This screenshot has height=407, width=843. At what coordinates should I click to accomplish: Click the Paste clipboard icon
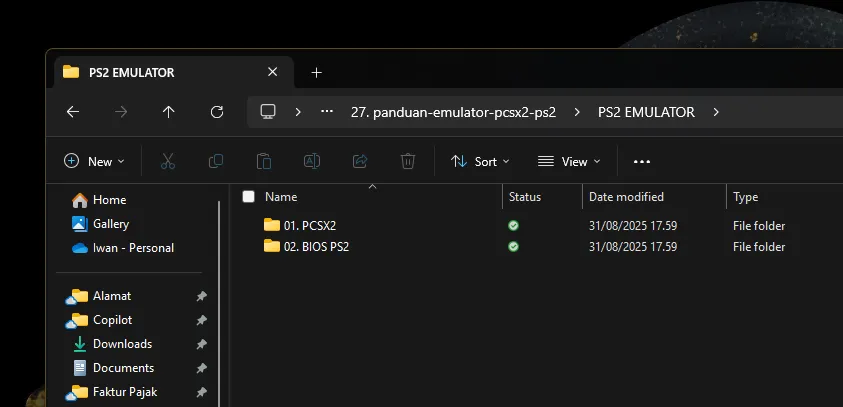pyautogui.click(x=263, y=161)
